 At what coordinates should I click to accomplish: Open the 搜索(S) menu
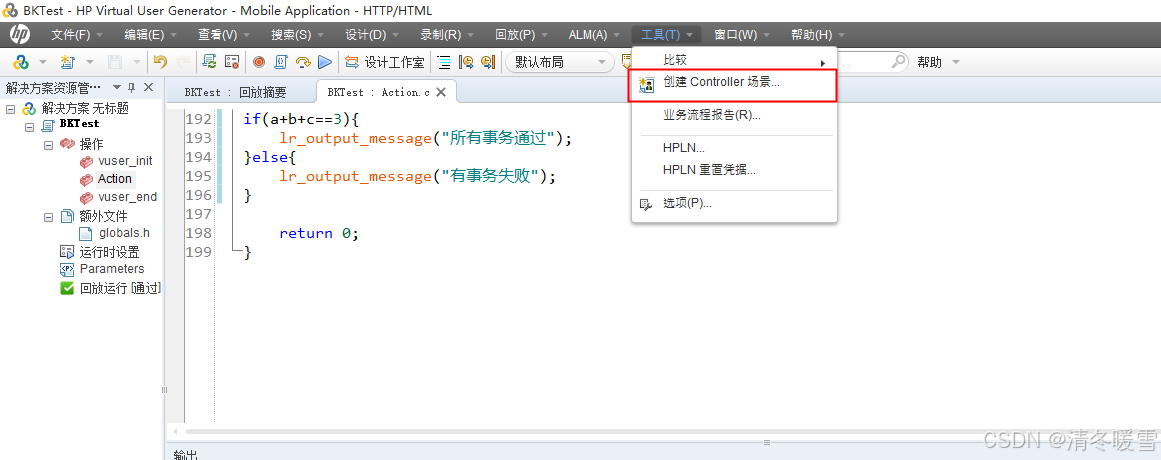(x=298, y=34)
